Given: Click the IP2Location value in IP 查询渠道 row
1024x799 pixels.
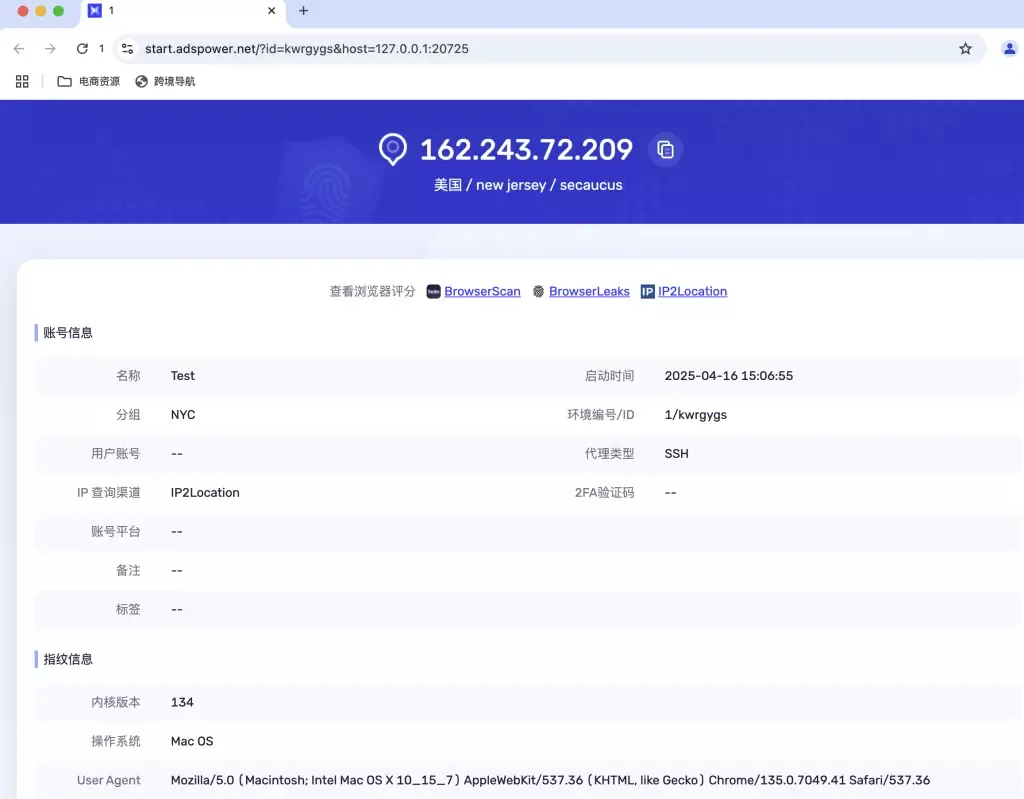Looking at the screenshot, I should point(205,493).
